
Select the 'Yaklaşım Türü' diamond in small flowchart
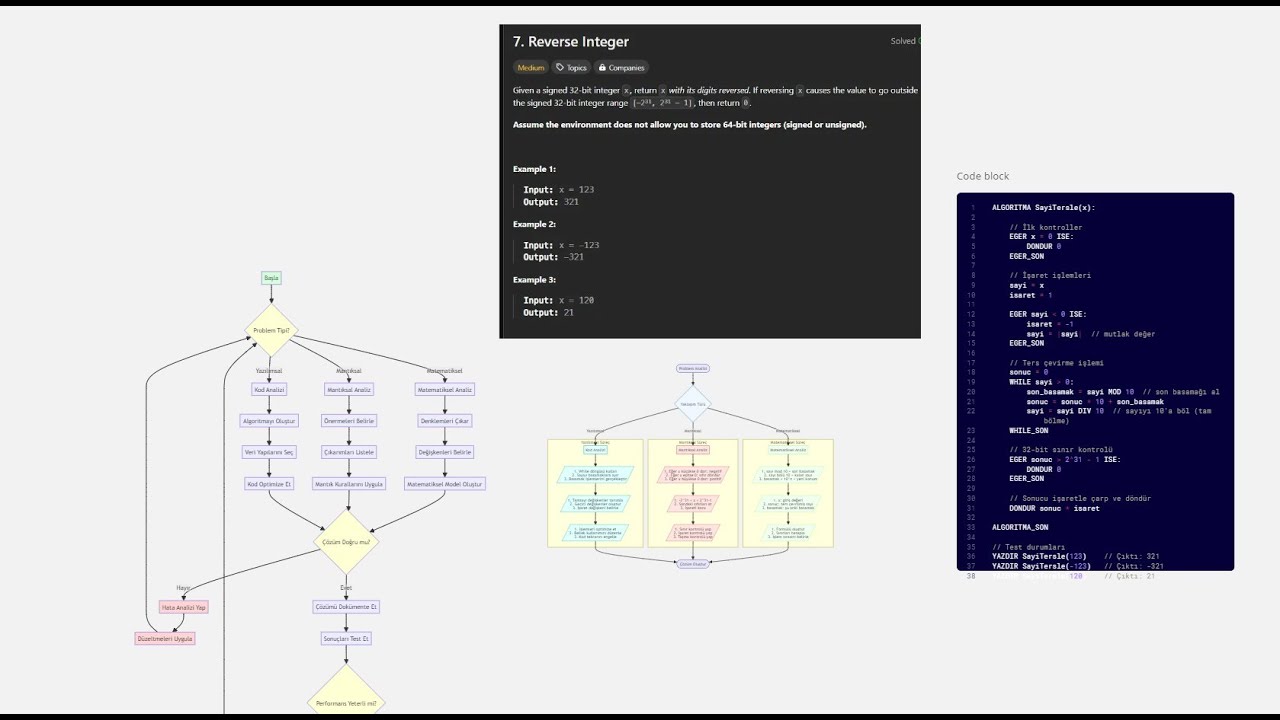coord(692,404)
